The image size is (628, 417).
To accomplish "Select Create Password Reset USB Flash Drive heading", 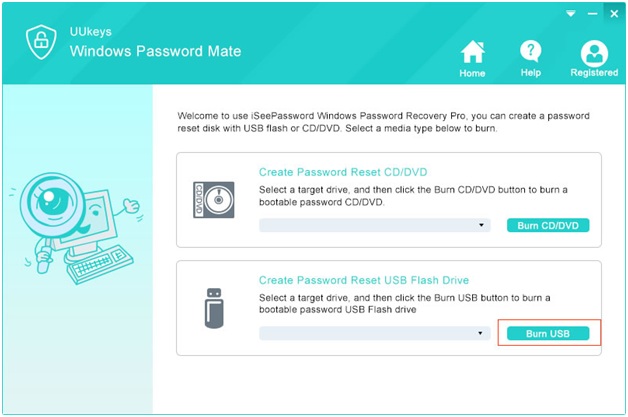I will 364,280.
